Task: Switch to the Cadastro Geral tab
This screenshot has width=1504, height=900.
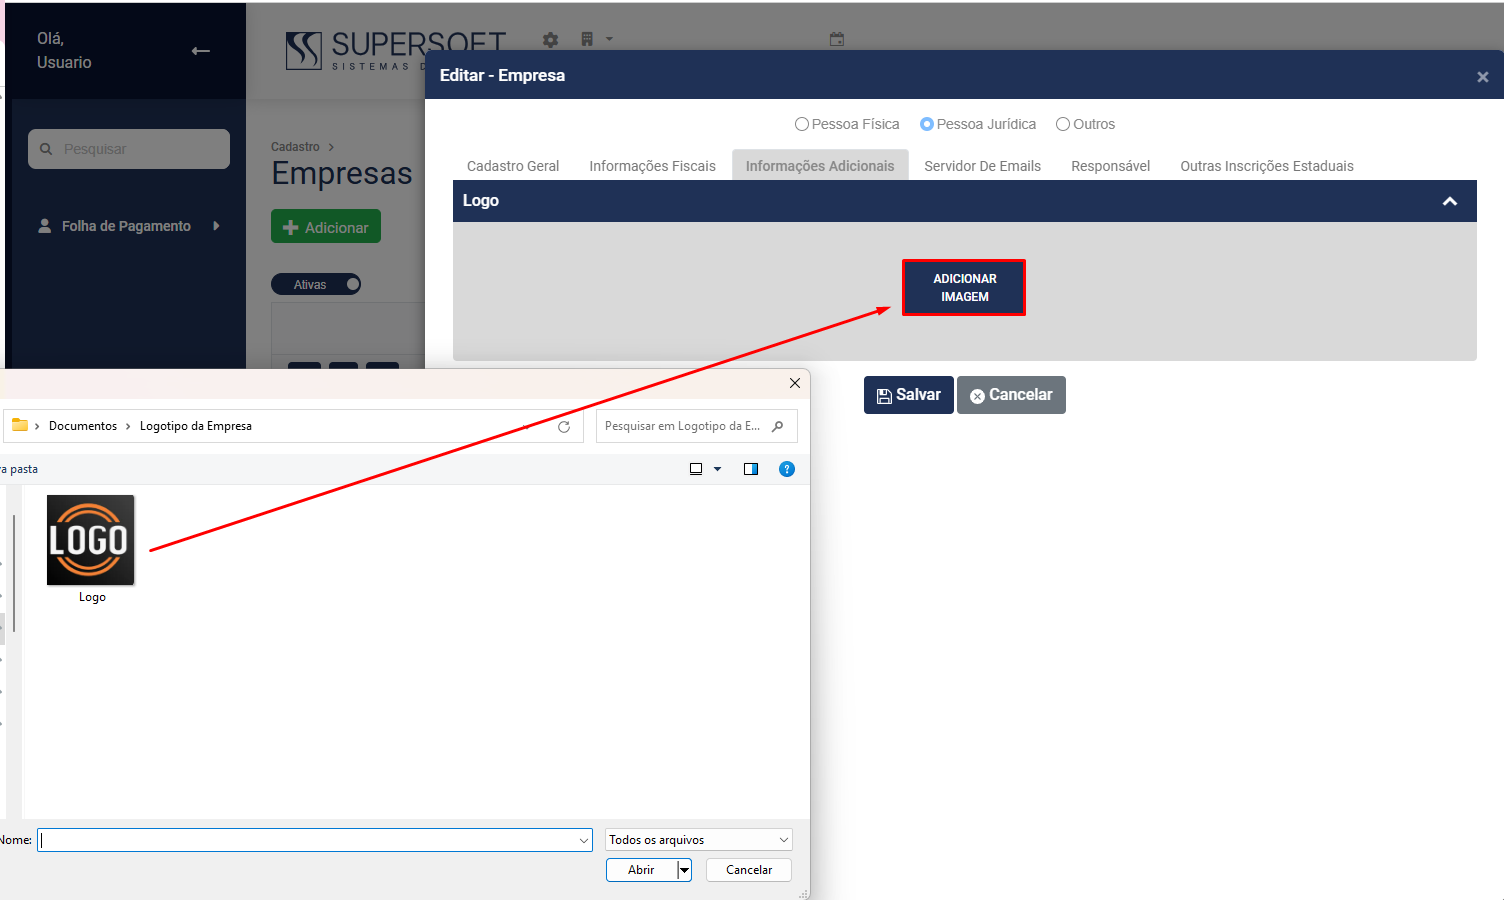Action: [x=513, y=166]
